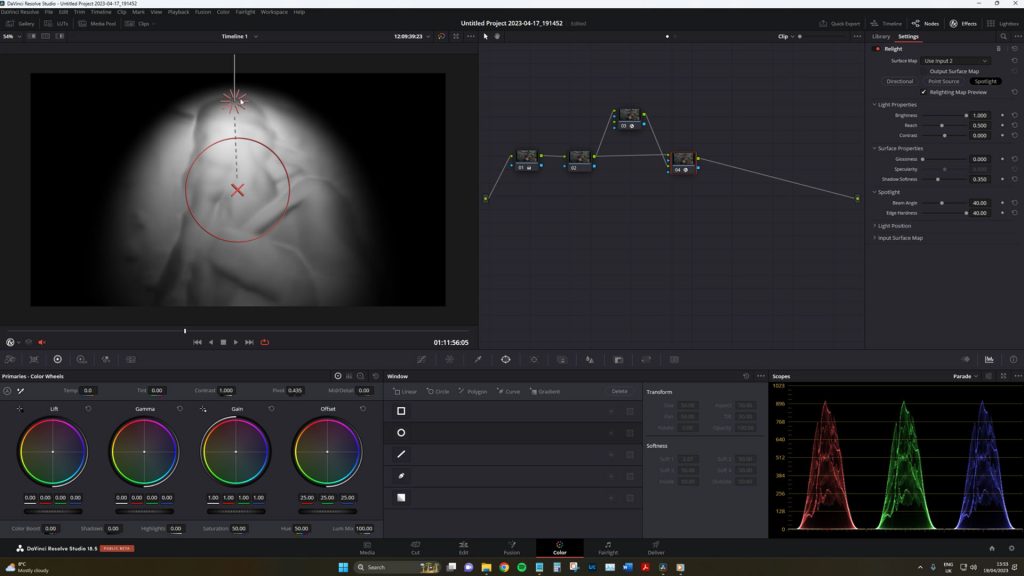Open the Color Warper palette icon

450,359
